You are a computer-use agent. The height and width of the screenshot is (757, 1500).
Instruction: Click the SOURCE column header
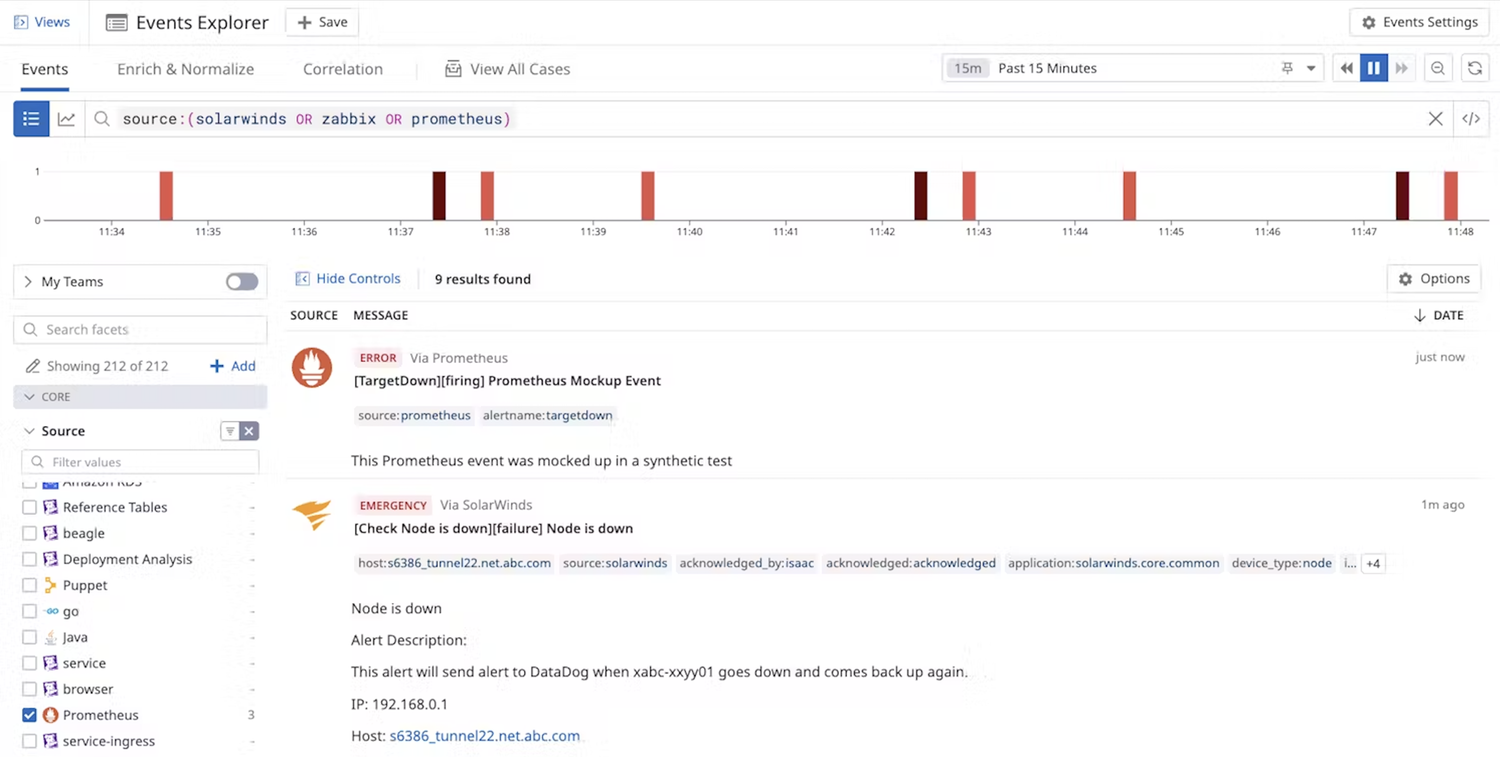[x=314, y=315]
